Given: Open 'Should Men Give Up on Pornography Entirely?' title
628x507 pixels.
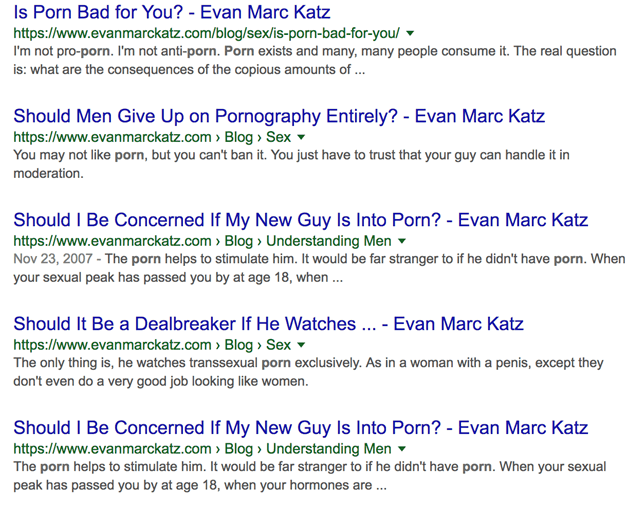Looking at the screenshot, I should click(279, 116).
